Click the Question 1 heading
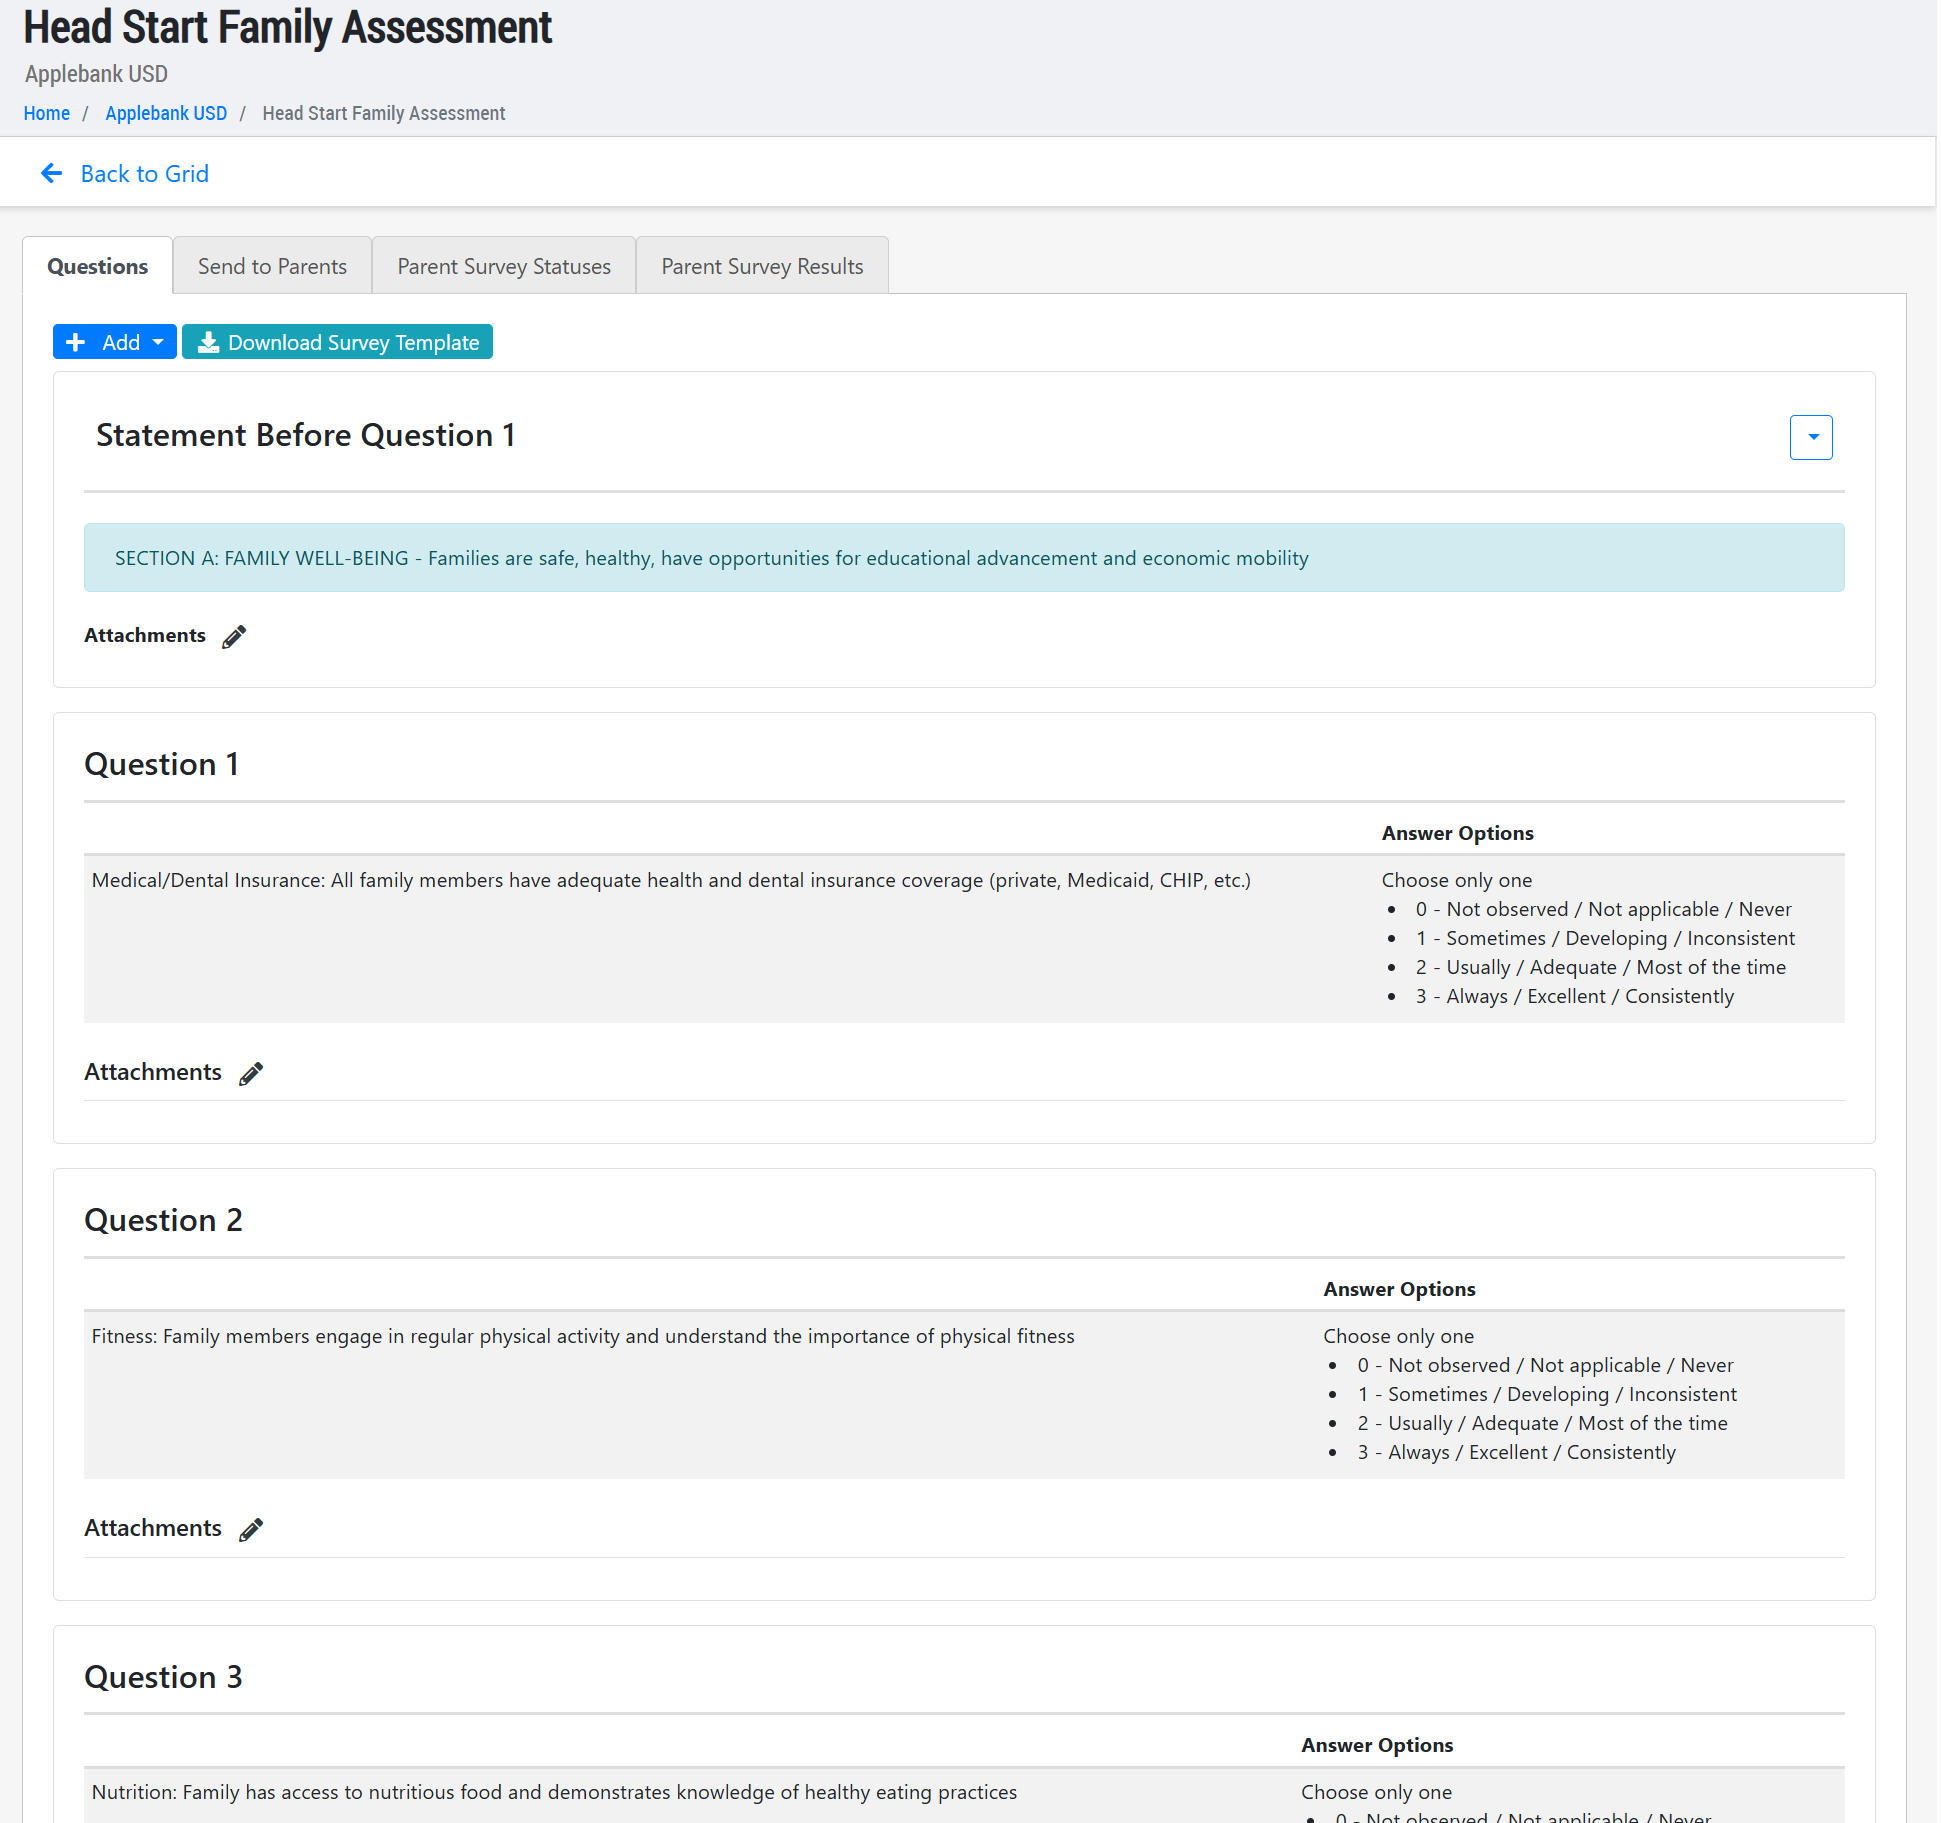This screenshot has height=1823, width=1941. click(x=161, y=764)
